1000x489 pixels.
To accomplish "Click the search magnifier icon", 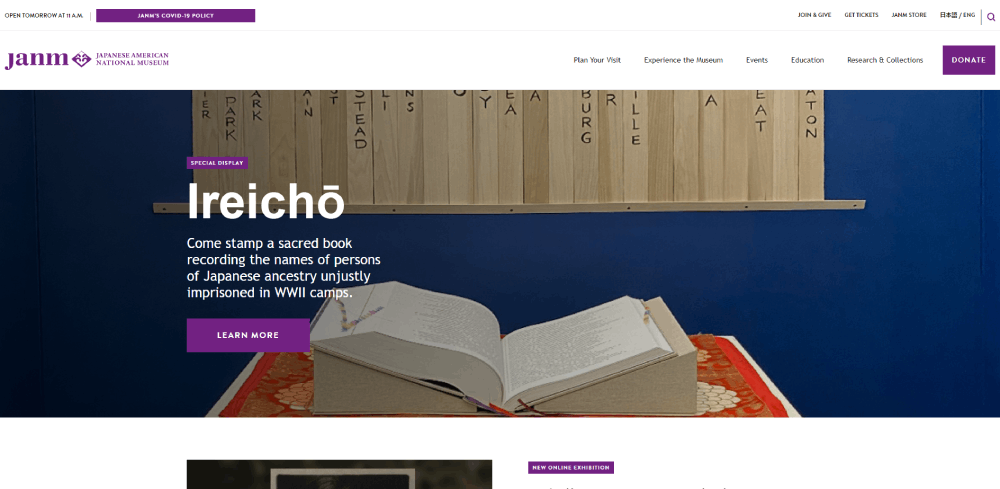I will tap(990, 17).
